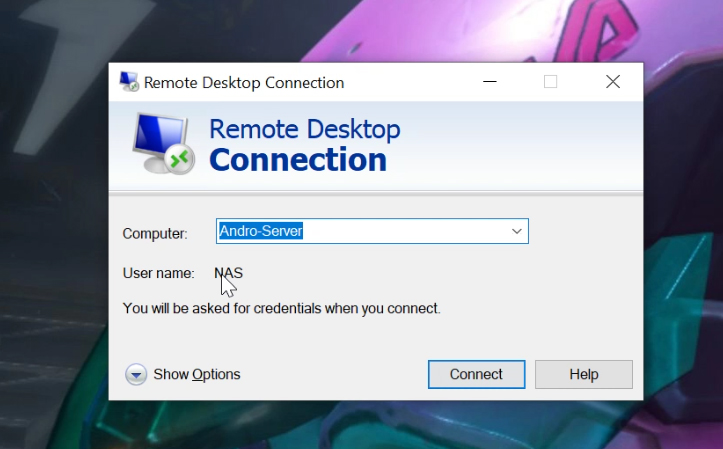The image size is (723, 449).
Task: Expand options with the Show Options arrow icon
Action: (x=136, y=374)
